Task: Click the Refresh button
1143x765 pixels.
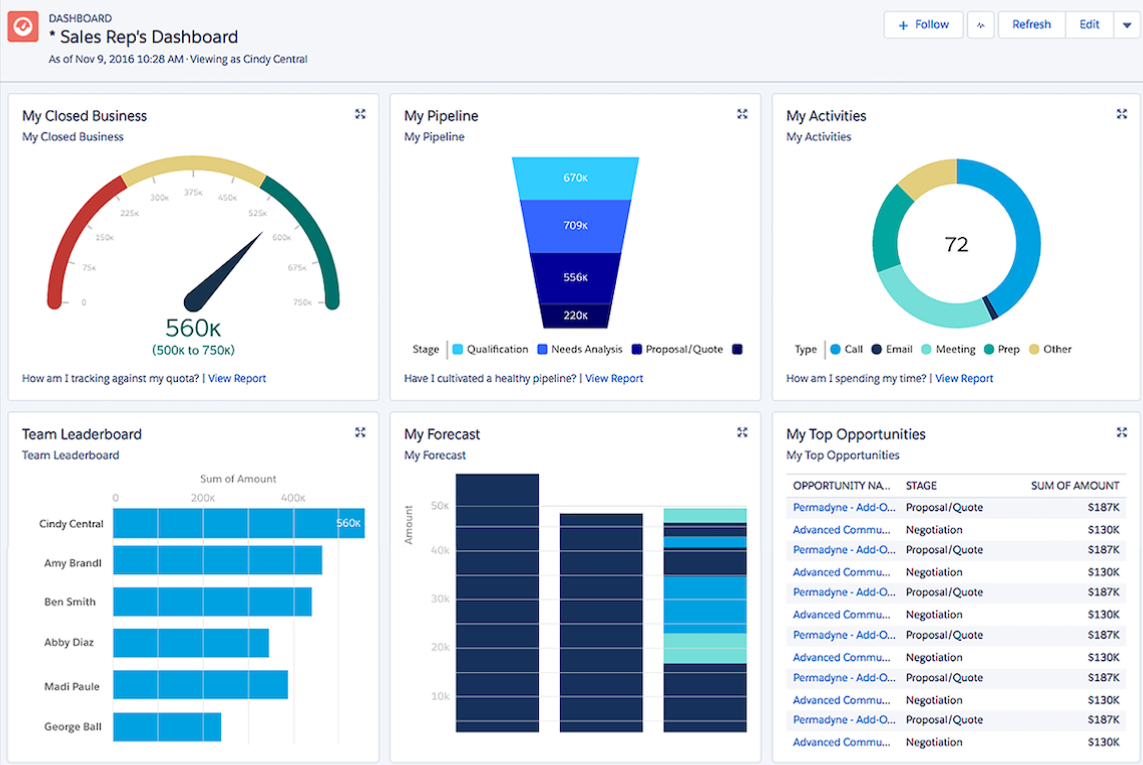Action: [x=1031, y=25]
